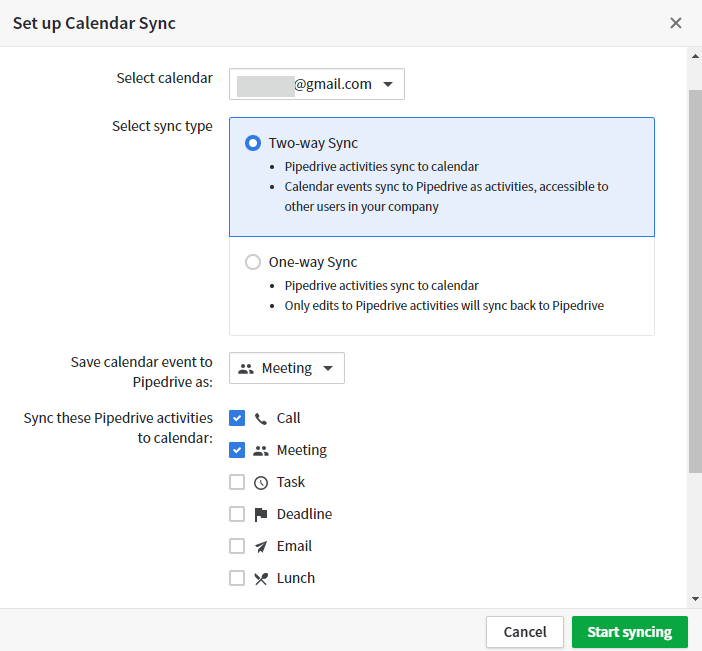Click the 'Select calendar' label
The image size is (702, 651).
click(164, 78)
